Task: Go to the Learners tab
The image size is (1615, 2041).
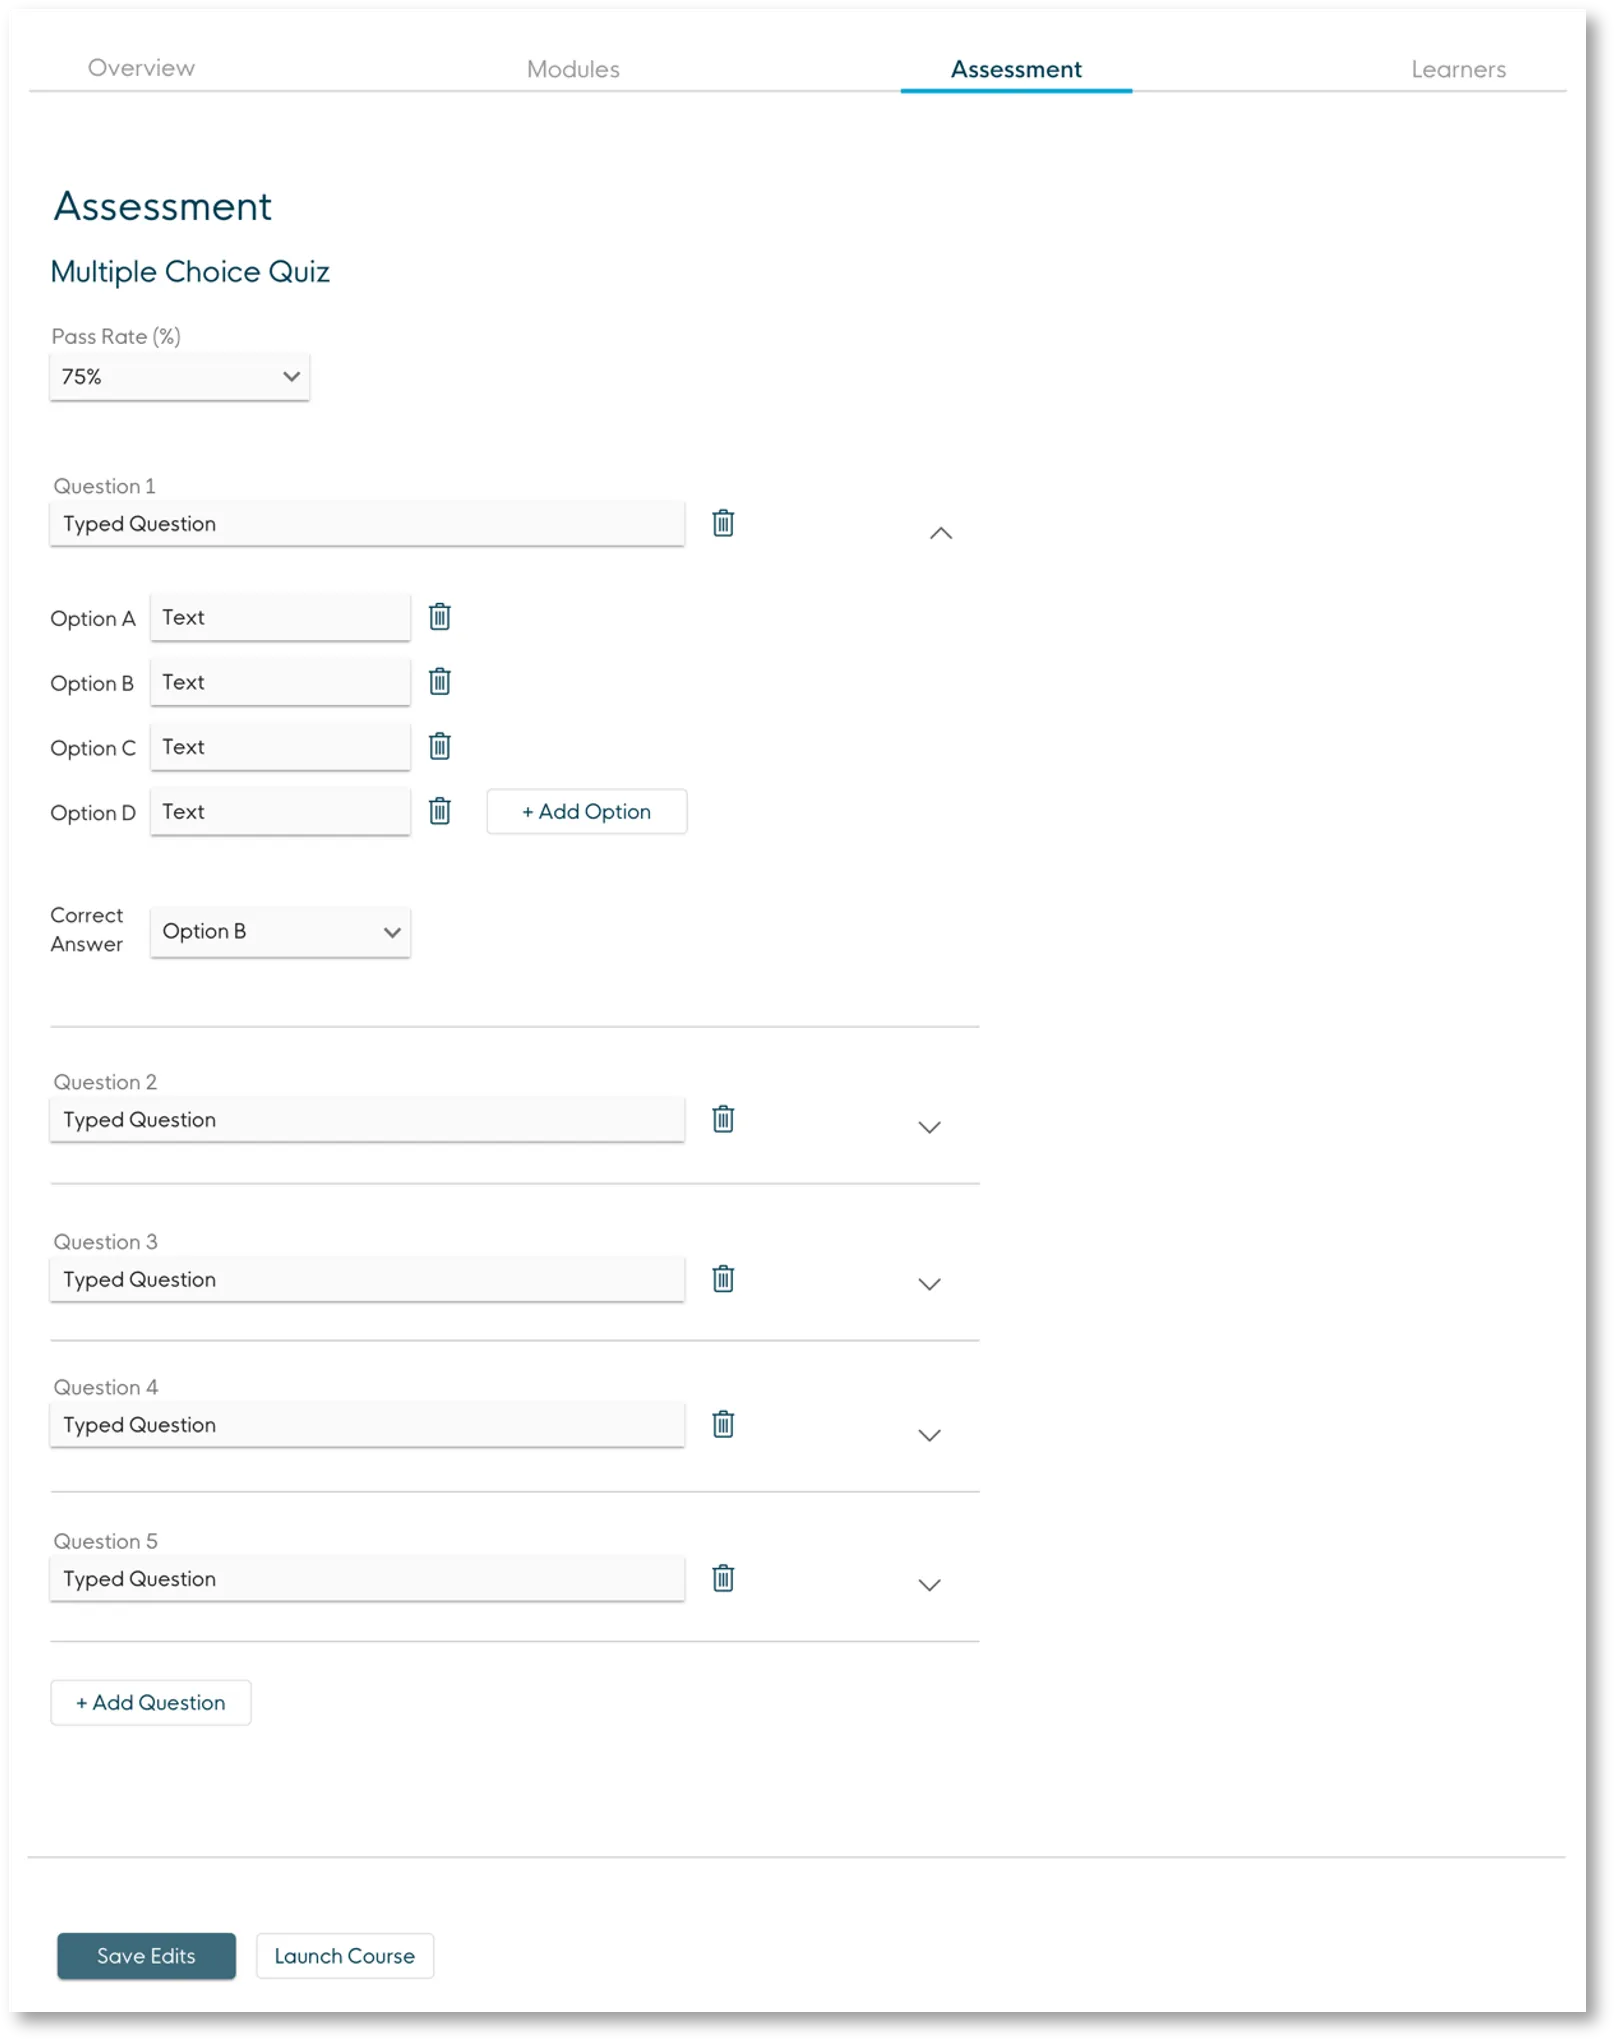Action: click(x=1458, y=69)
